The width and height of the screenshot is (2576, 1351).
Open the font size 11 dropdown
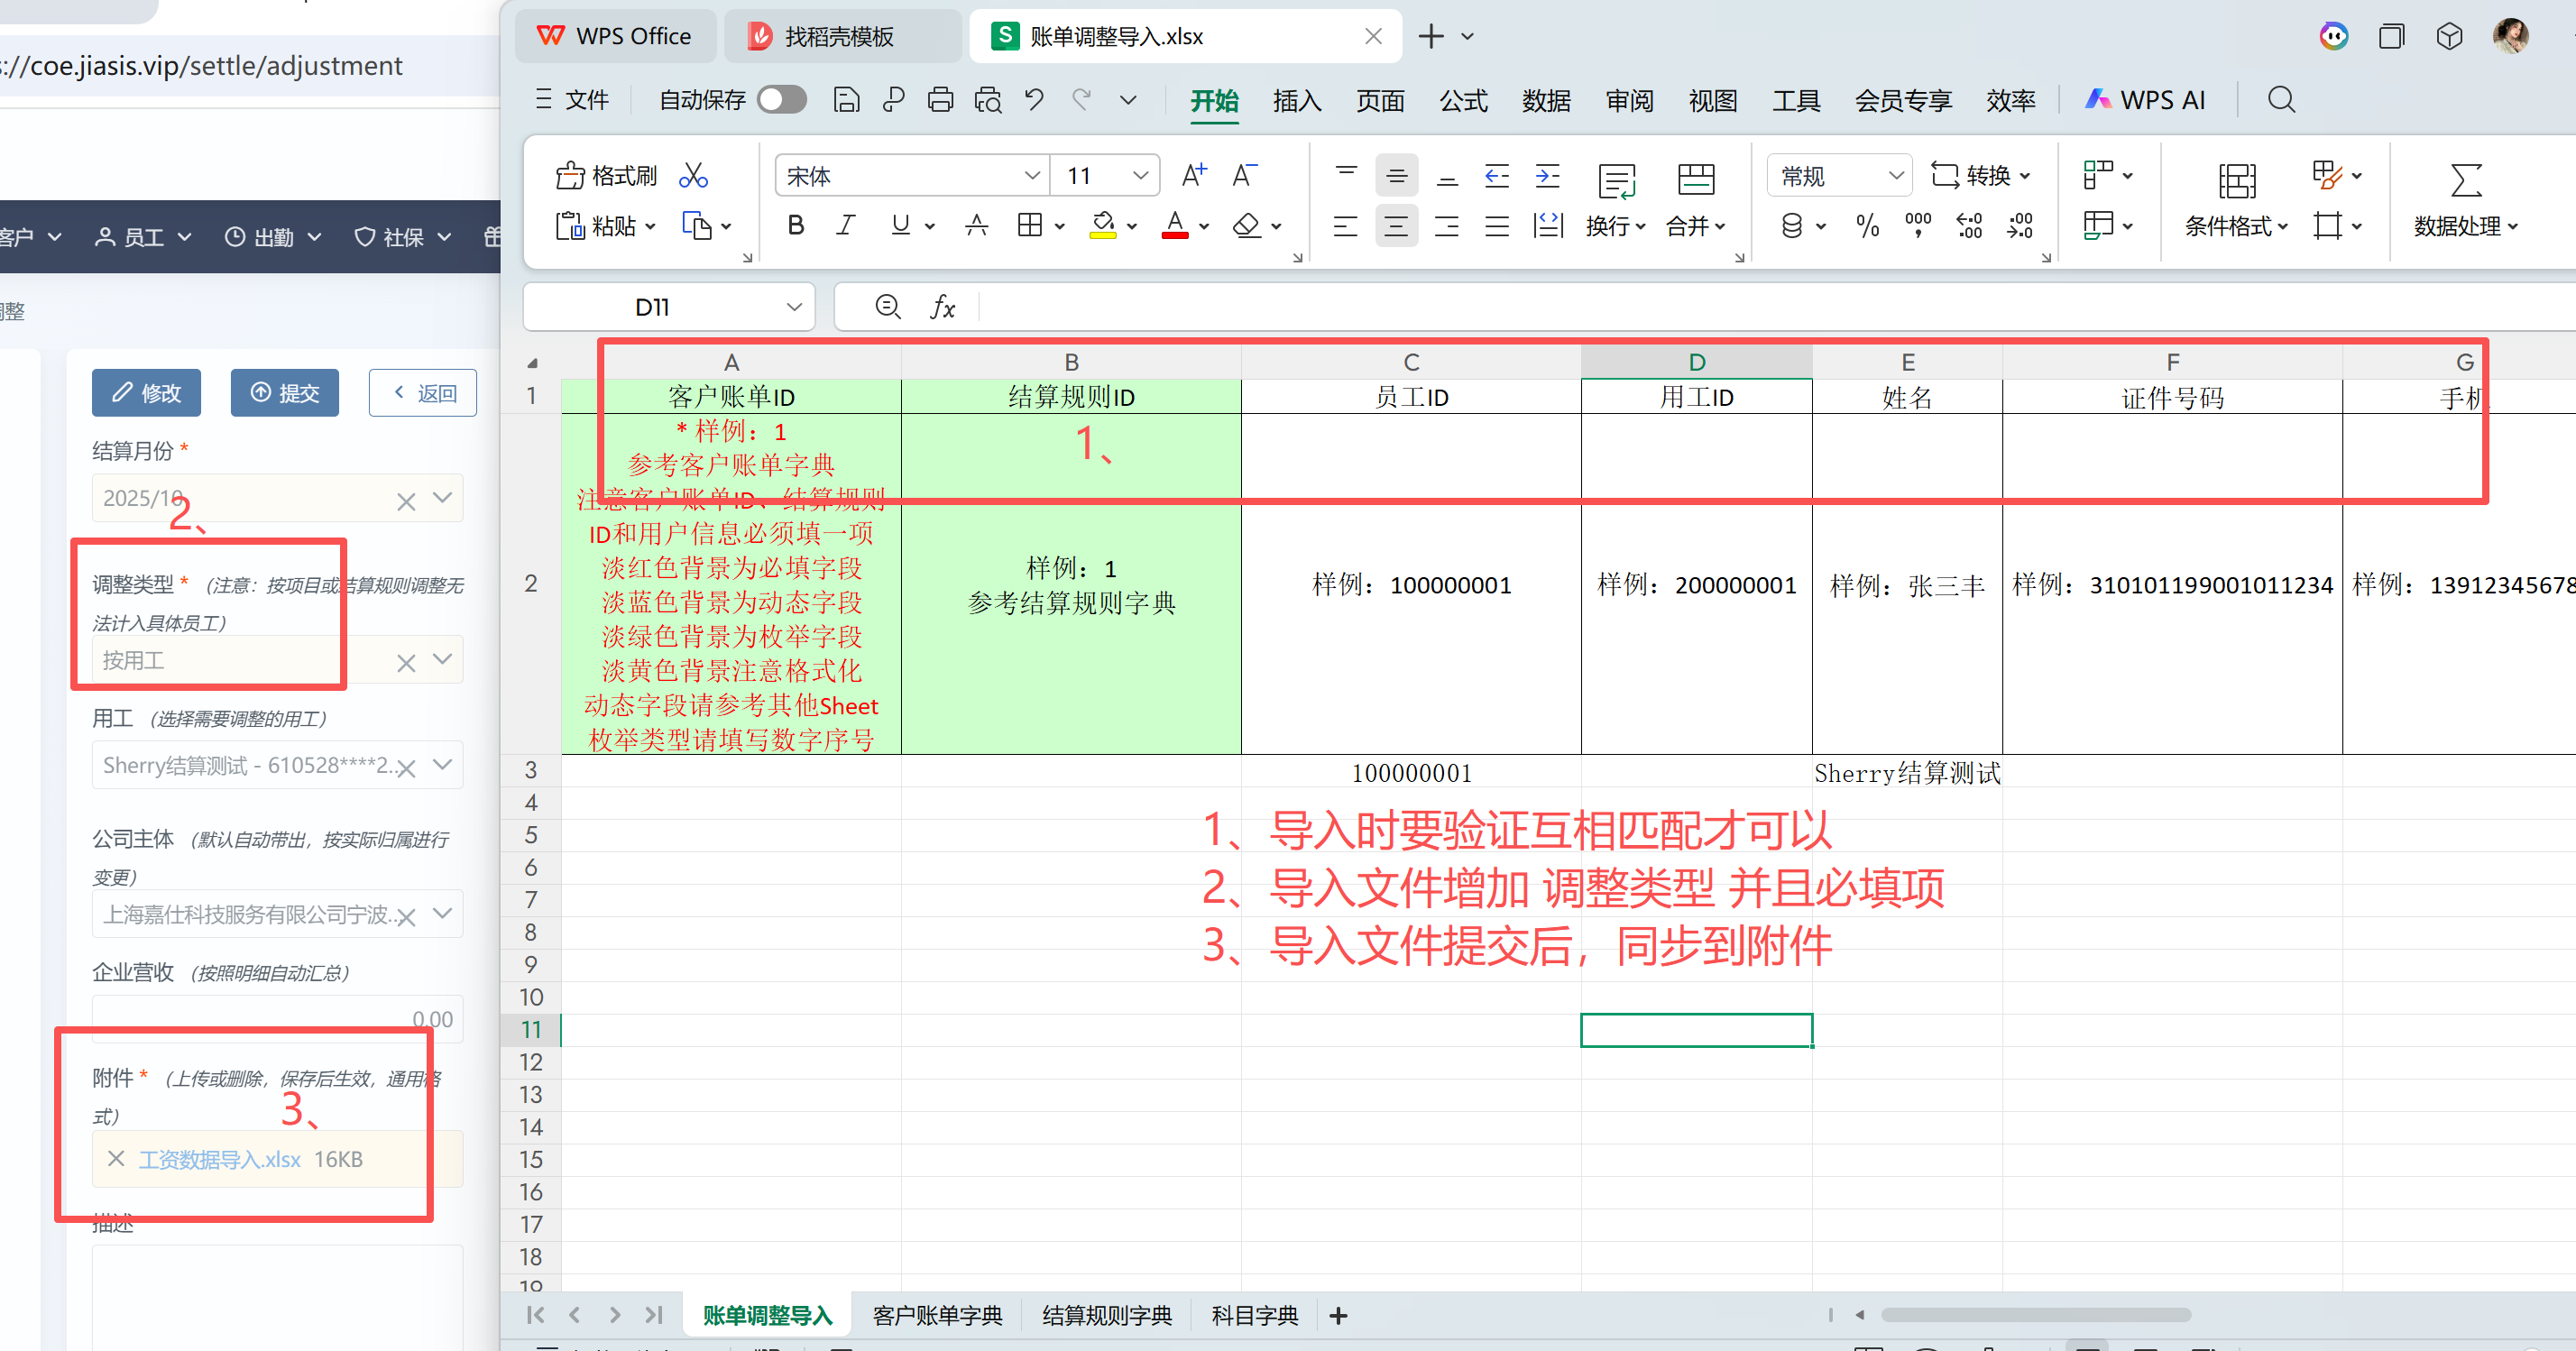pyautogui.click(x=1140, y=176)
